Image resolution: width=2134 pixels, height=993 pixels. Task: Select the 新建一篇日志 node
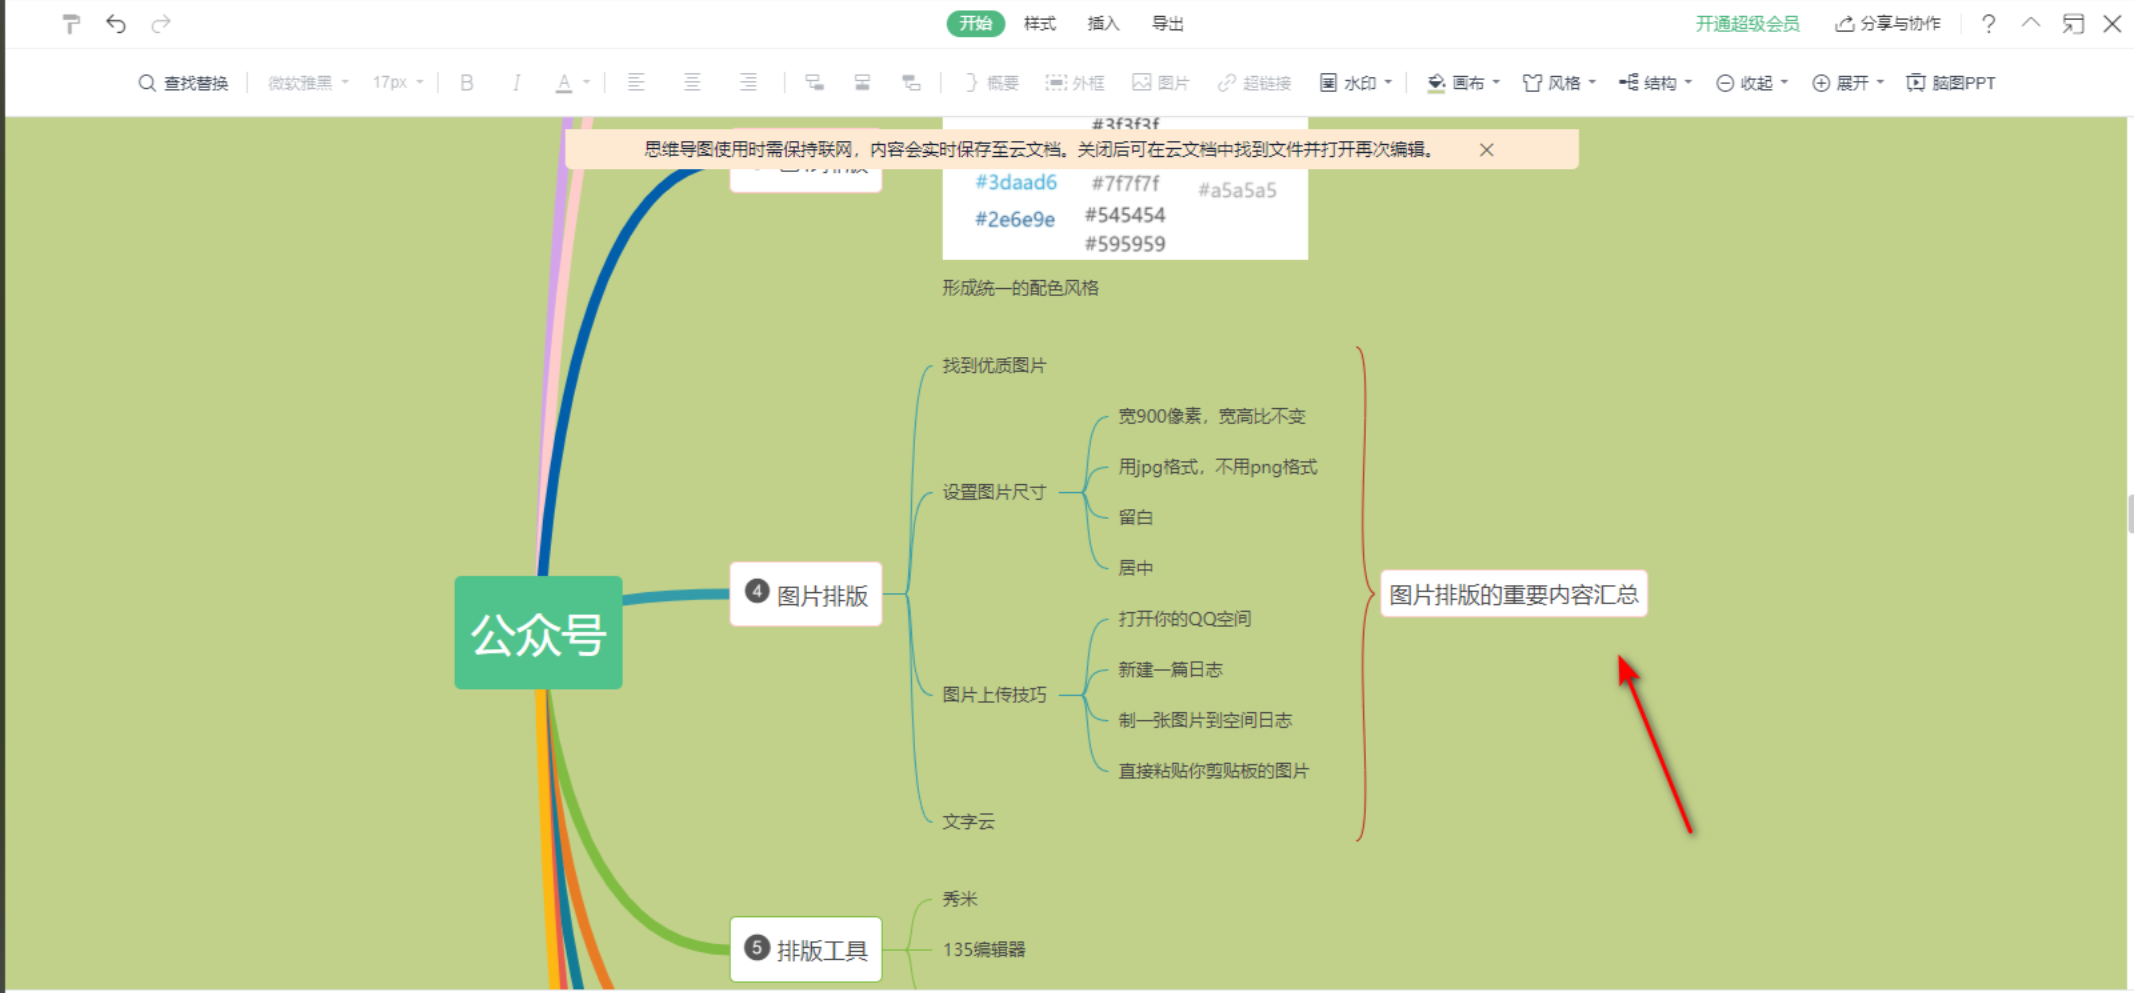(1170, 670)
